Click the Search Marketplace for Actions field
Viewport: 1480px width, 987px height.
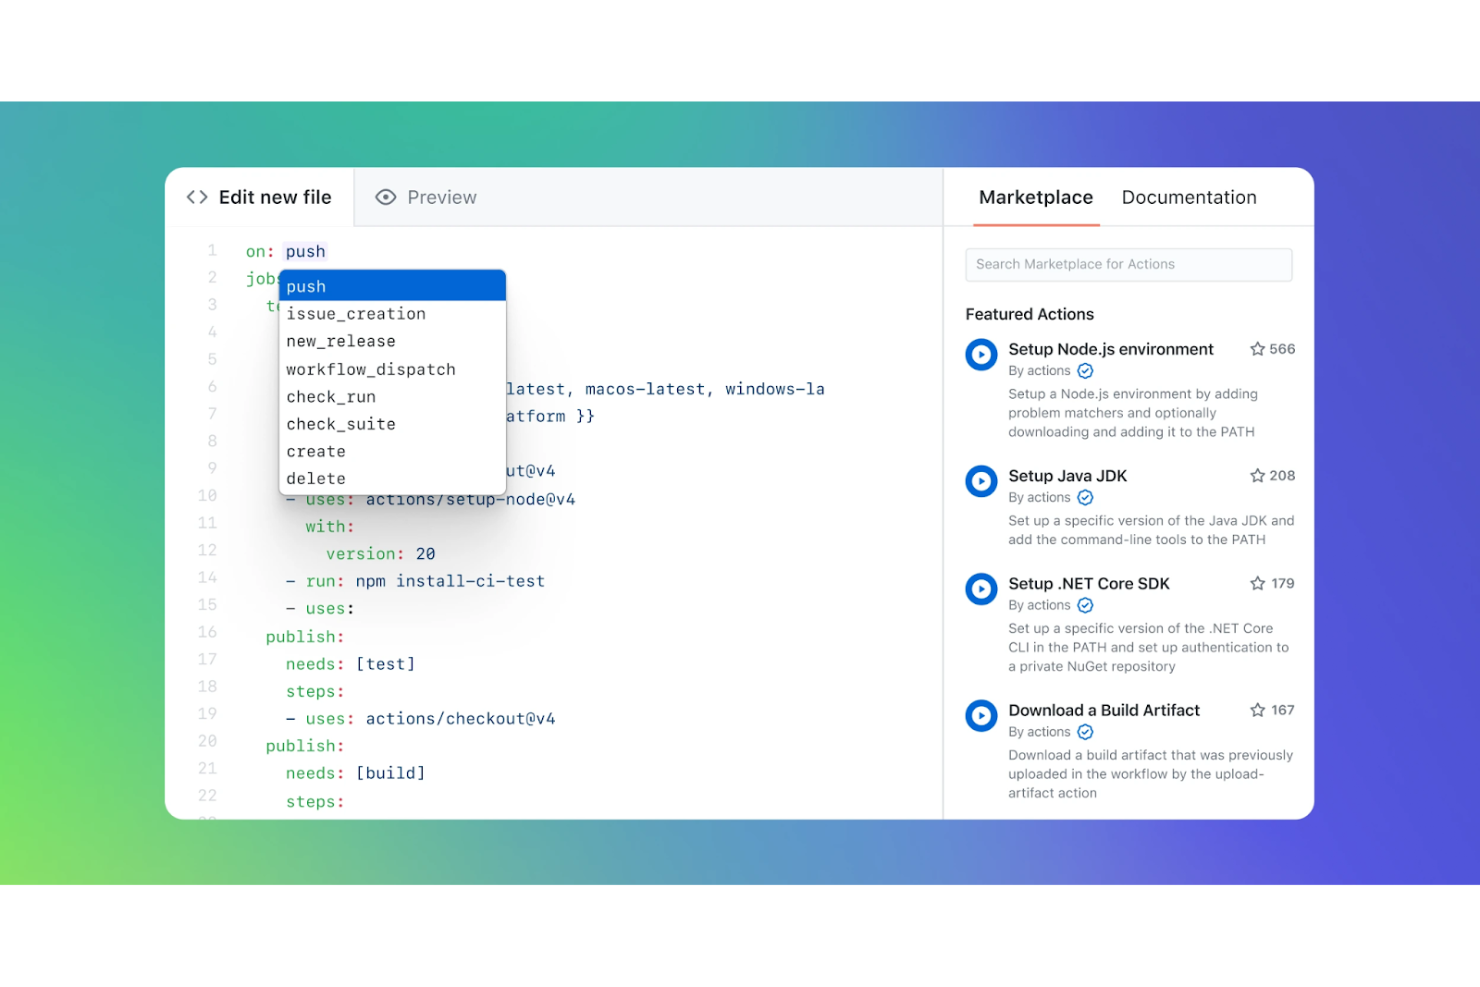click(x=1128, y=264)
